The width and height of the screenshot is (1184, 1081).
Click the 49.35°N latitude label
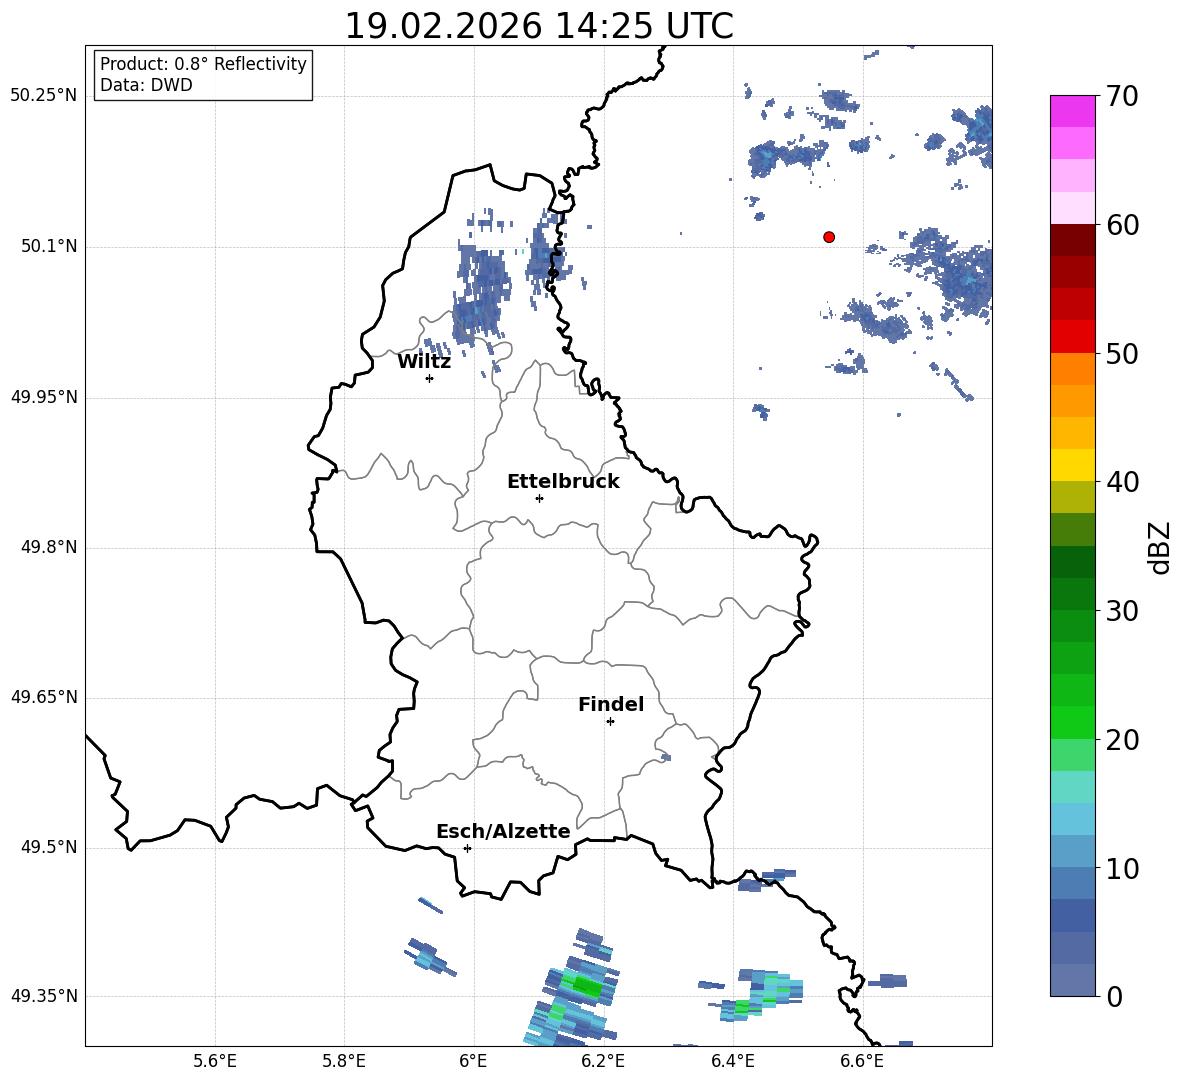click(x=44, y=996)
